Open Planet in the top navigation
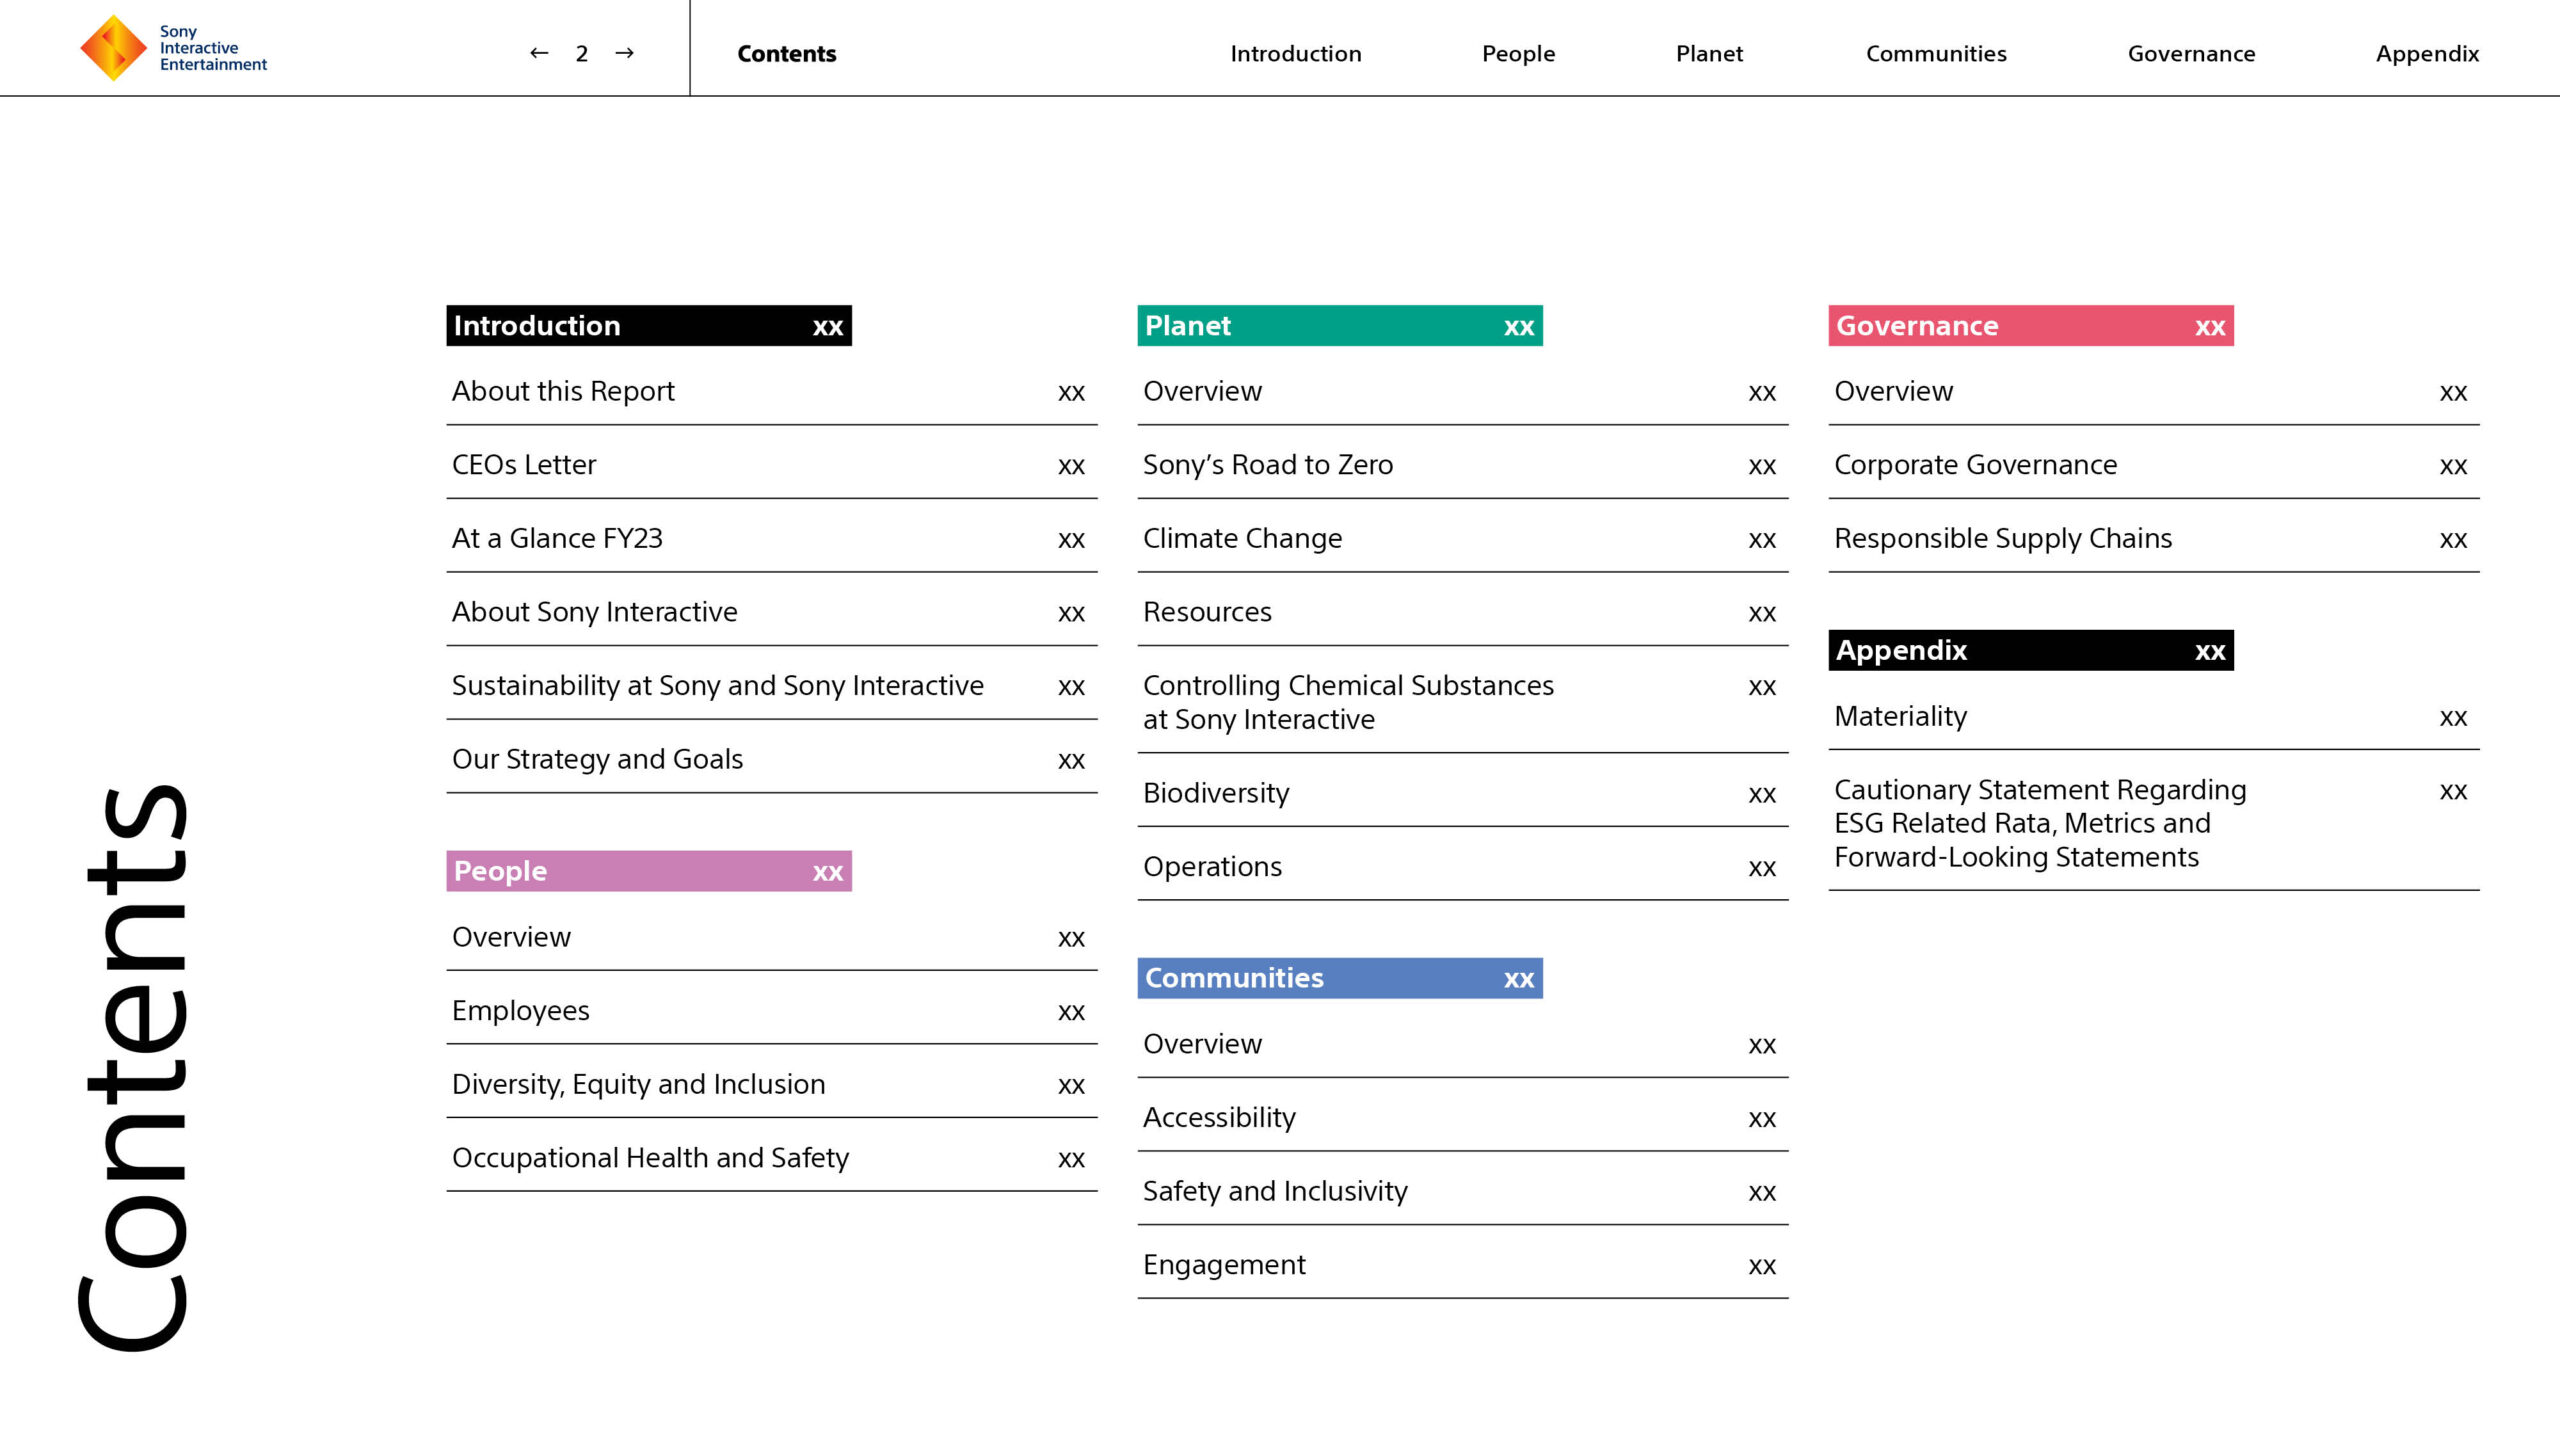2560x1440 pixels. click(x=1710, y=54)
